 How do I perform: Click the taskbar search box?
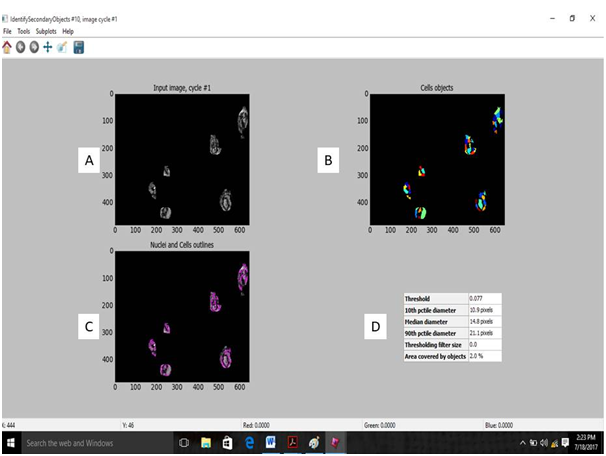(95, 442)
